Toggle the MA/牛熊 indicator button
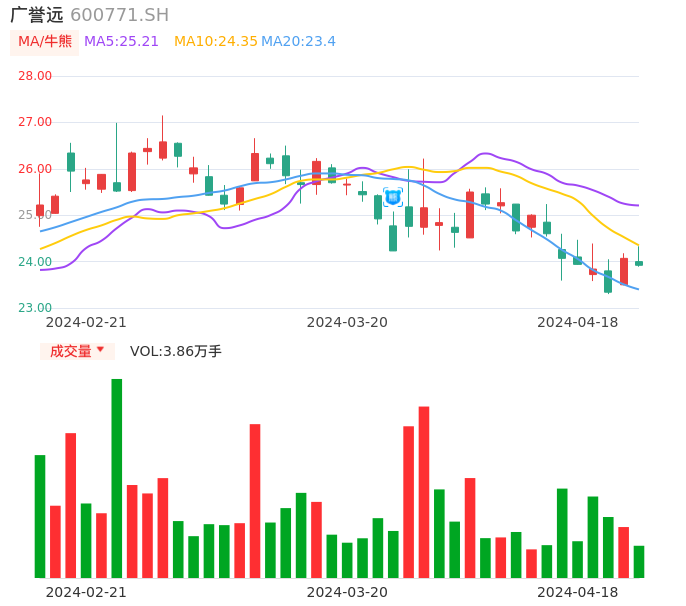Viewport: 686px width, 606px height. tap(45, 42)
